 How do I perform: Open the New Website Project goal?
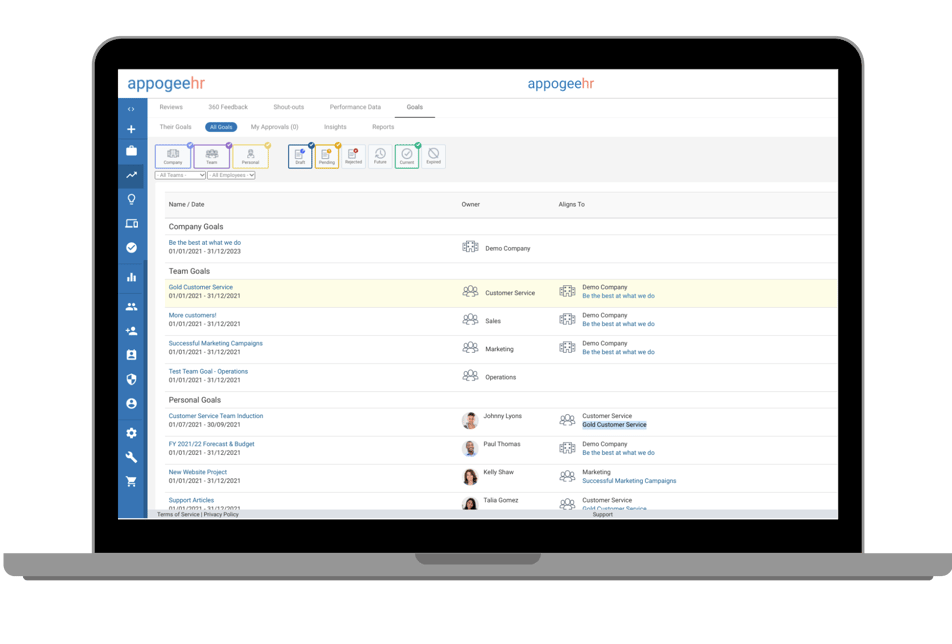point(197,472)
